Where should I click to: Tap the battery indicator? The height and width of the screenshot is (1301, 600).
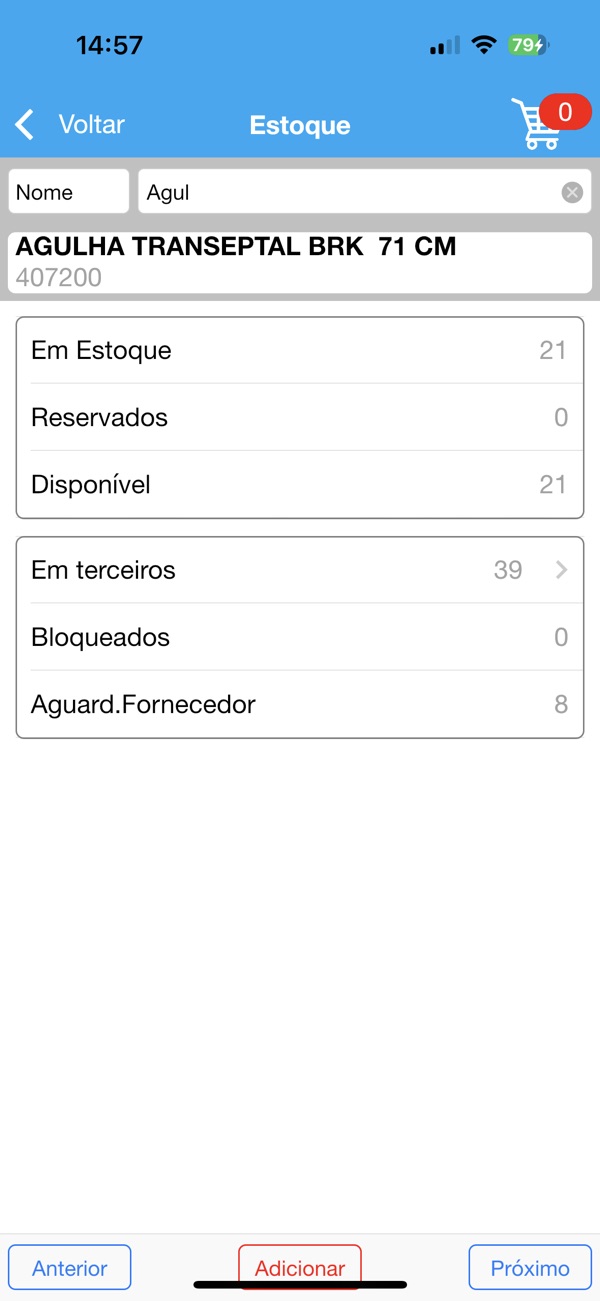[527, 45]
